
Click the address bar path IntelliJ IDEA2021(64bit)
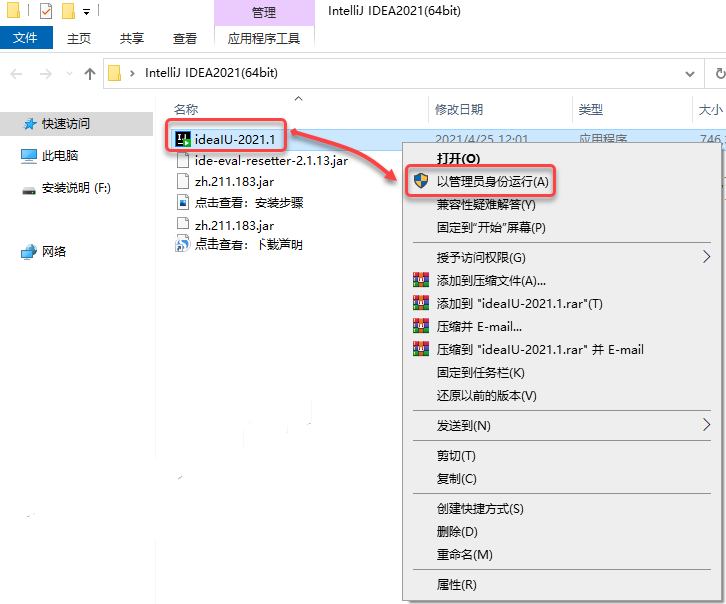tap(212, 73)
